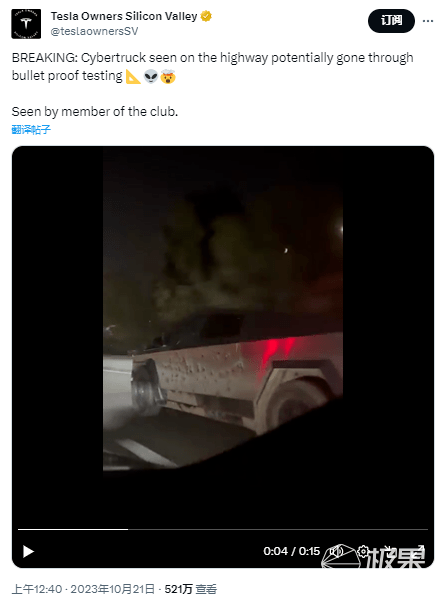Click the BREAKING Cybertruck post text

coord(212,67)
